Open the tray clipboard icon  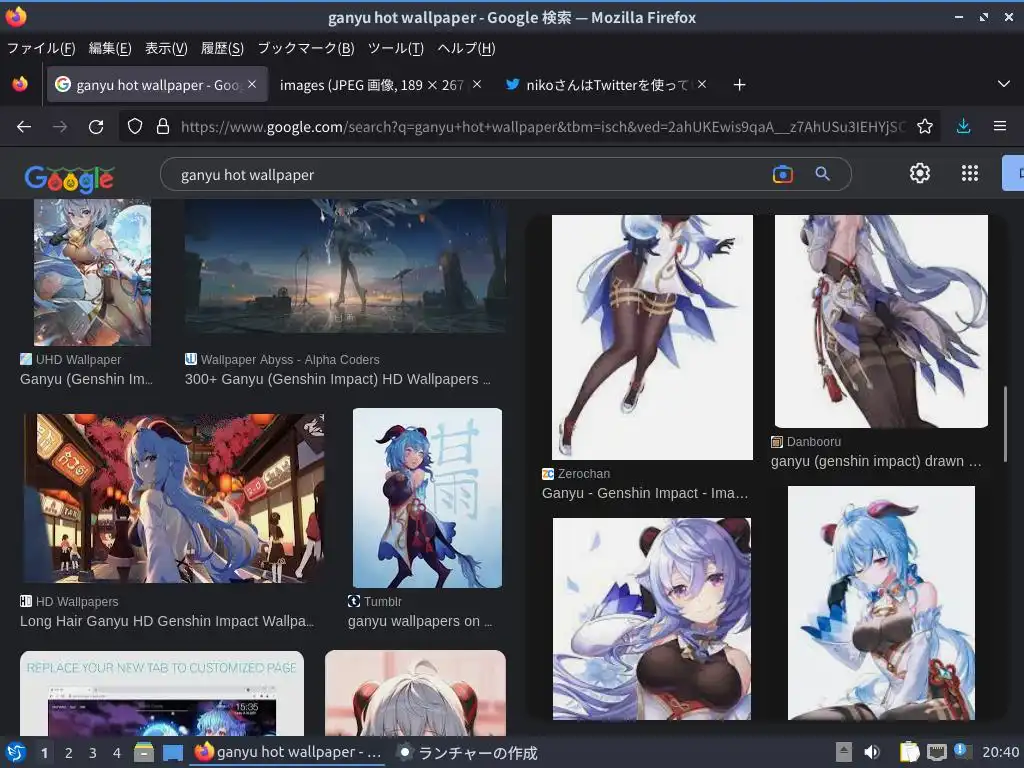[x=909, y=752]
